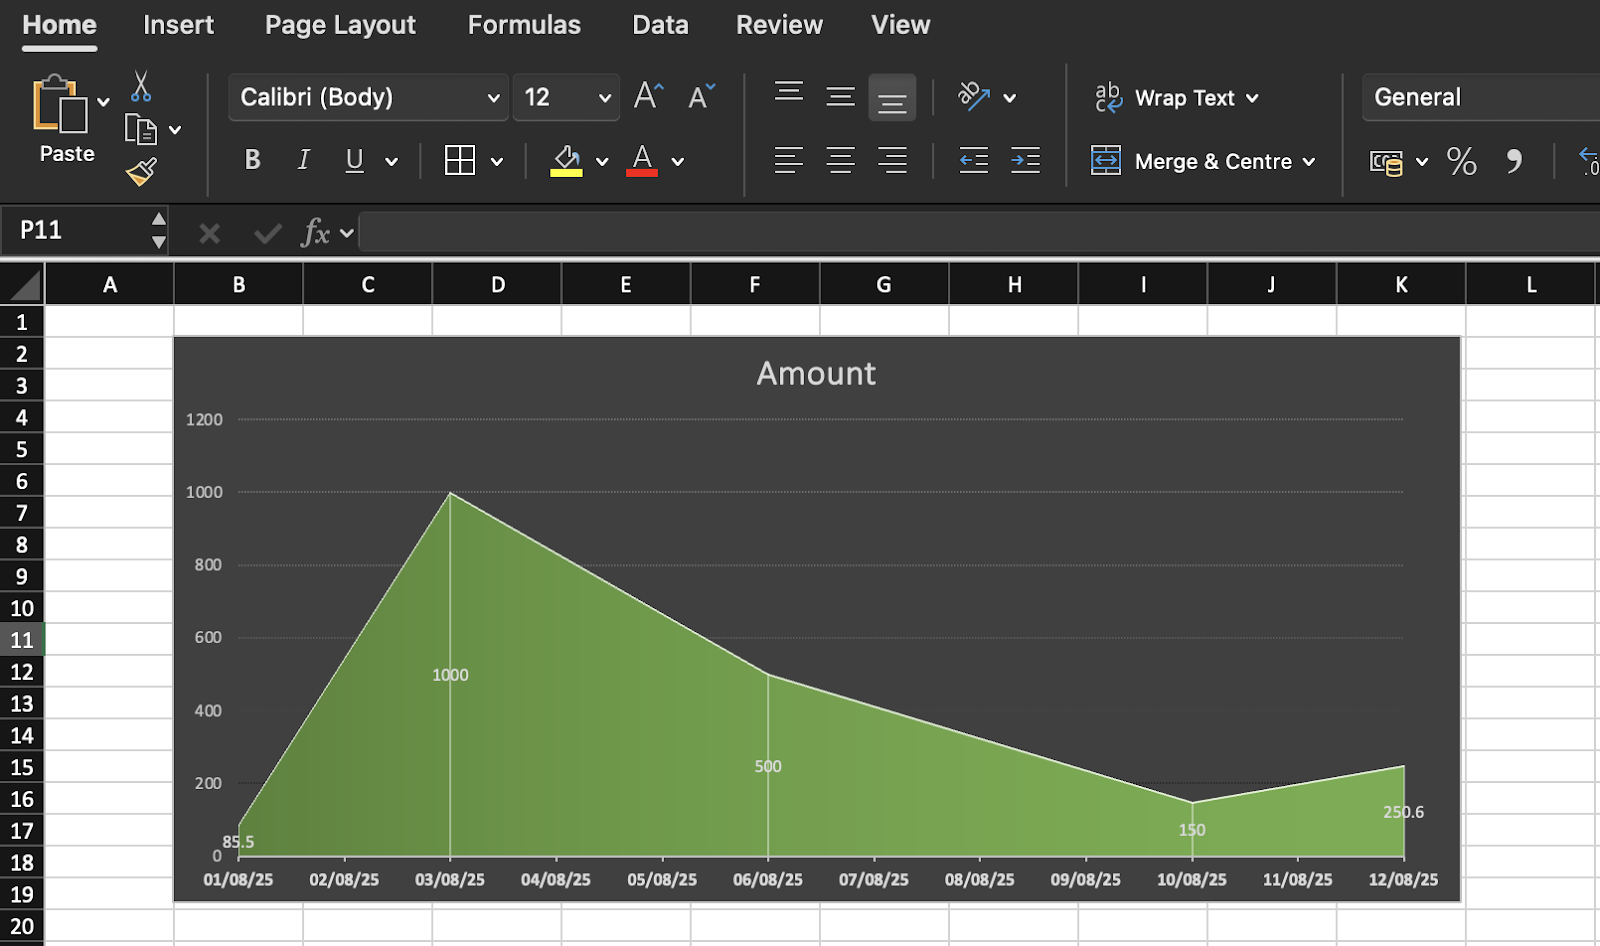Increase font size with larger A

coord(648,96)
